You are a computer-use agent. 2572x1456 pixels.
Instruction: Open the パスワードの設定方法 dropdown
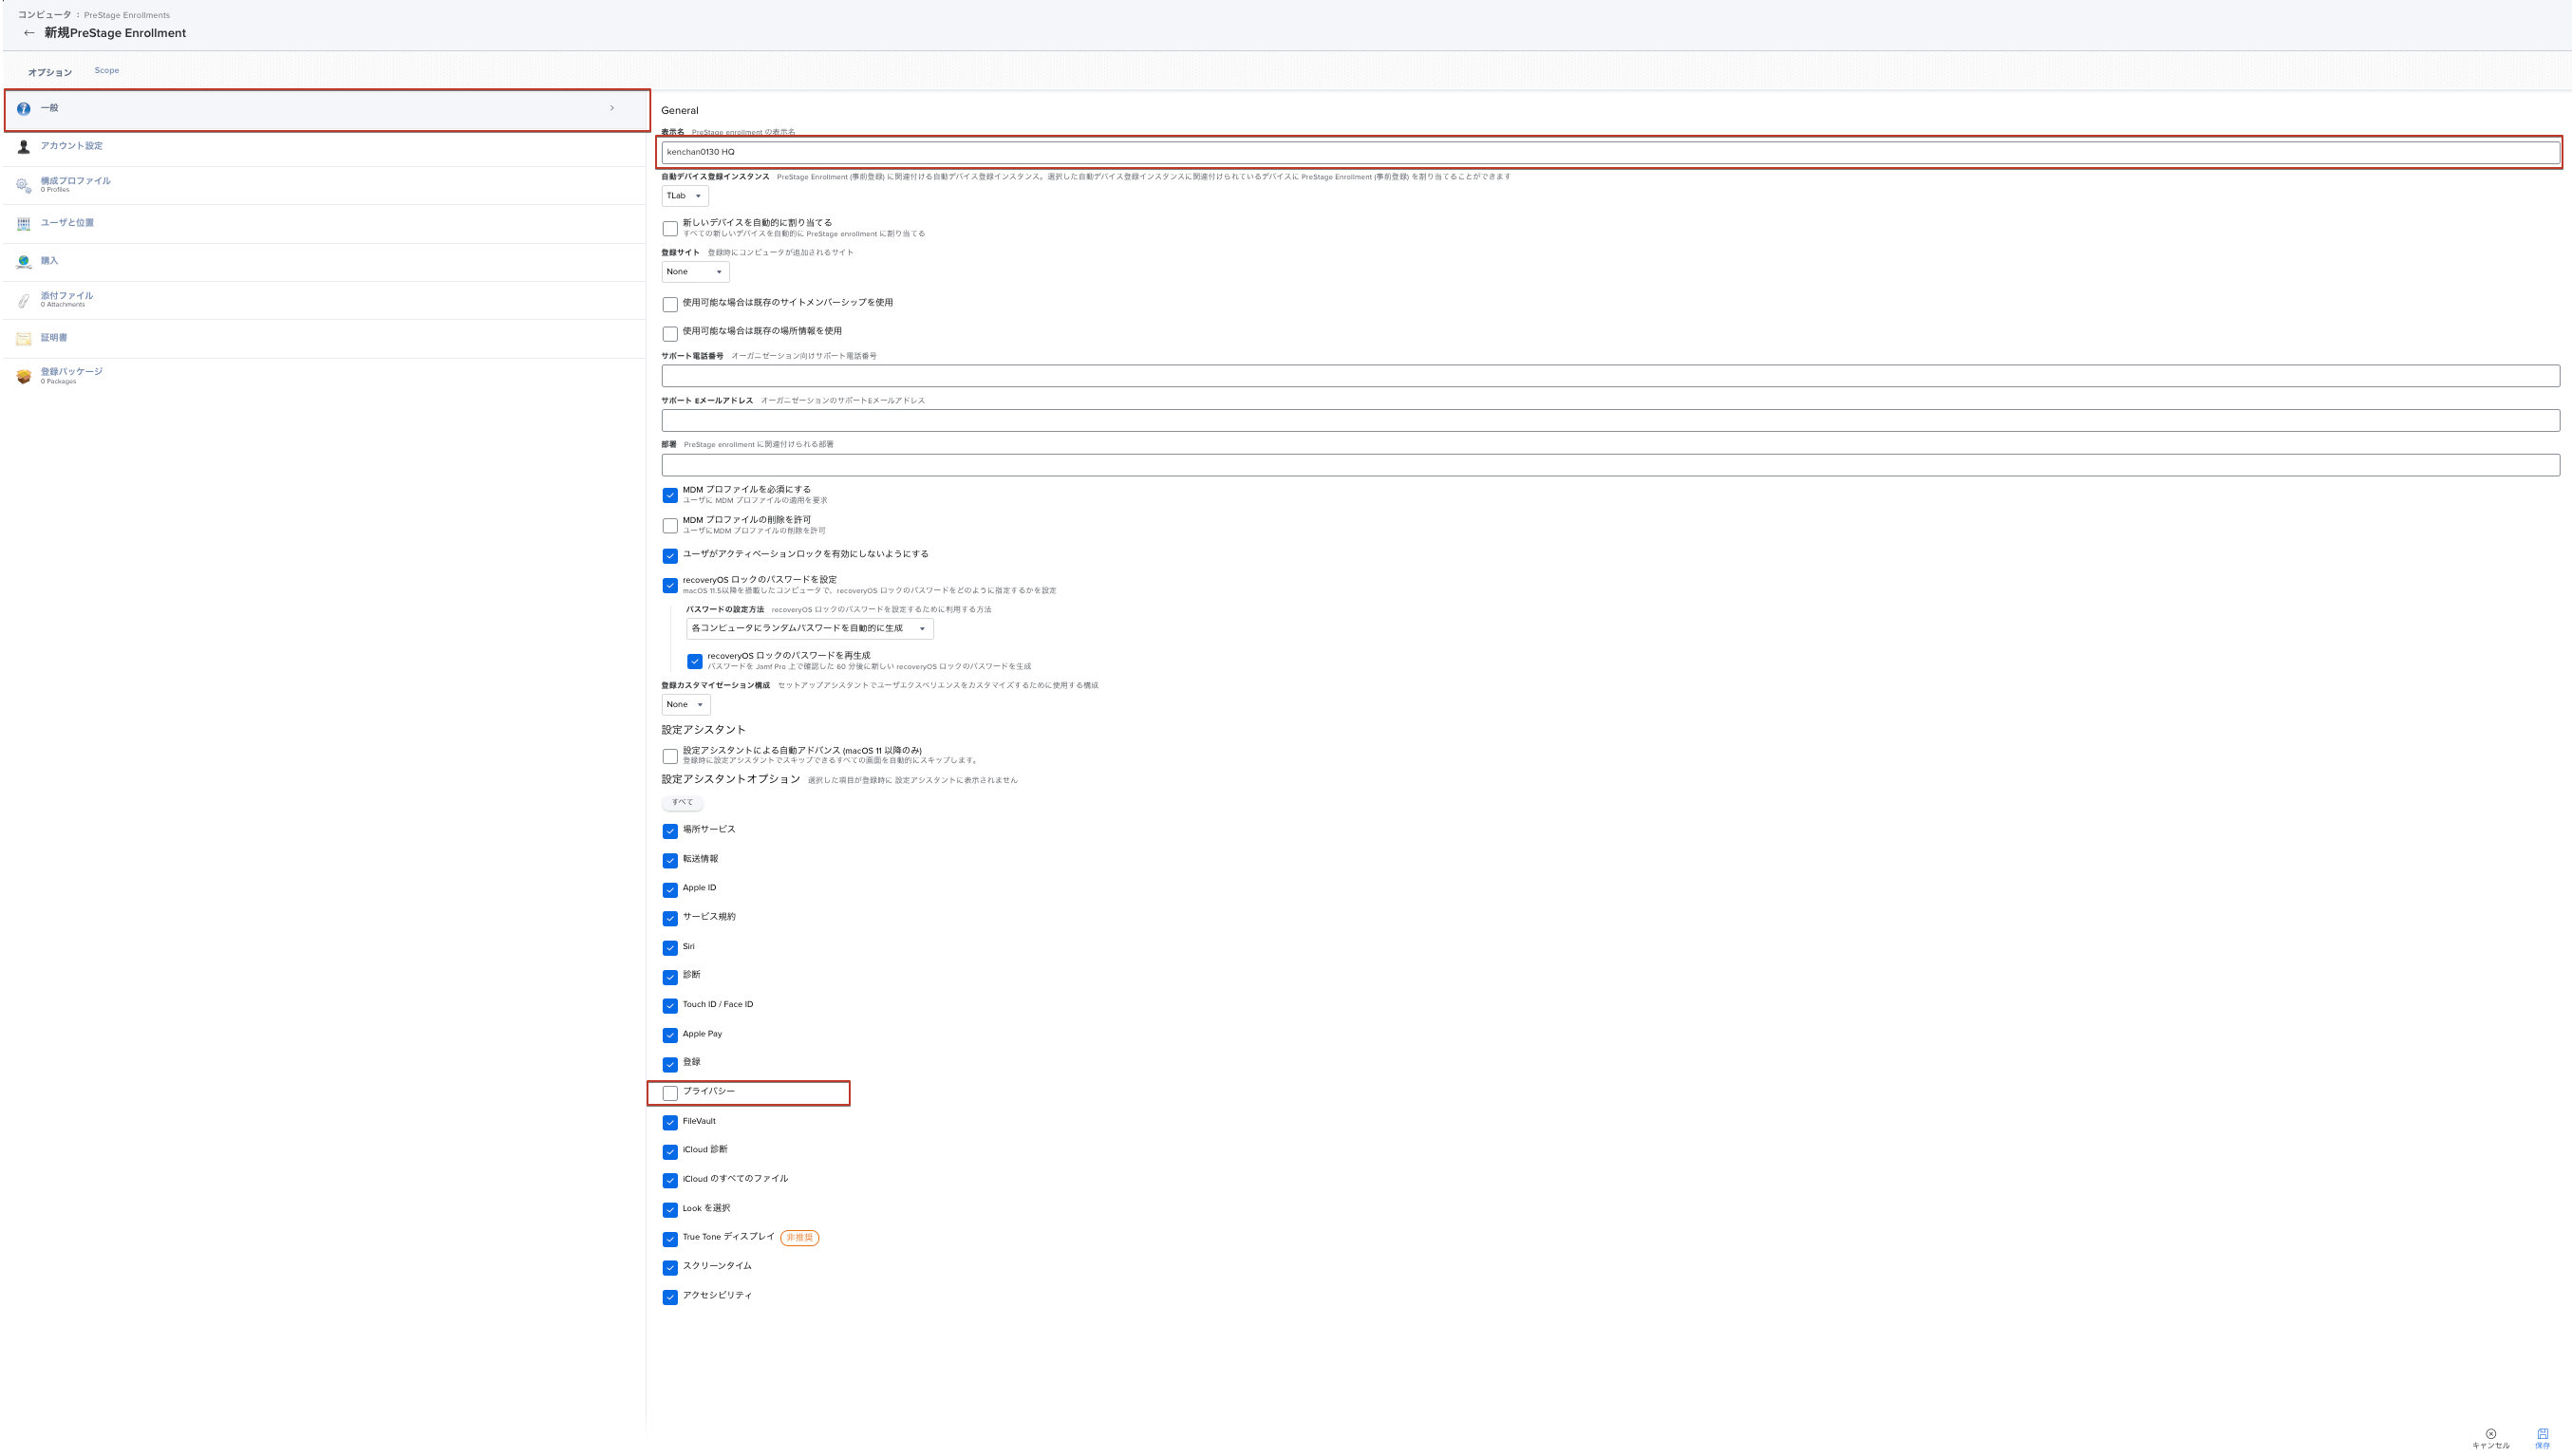810,629
